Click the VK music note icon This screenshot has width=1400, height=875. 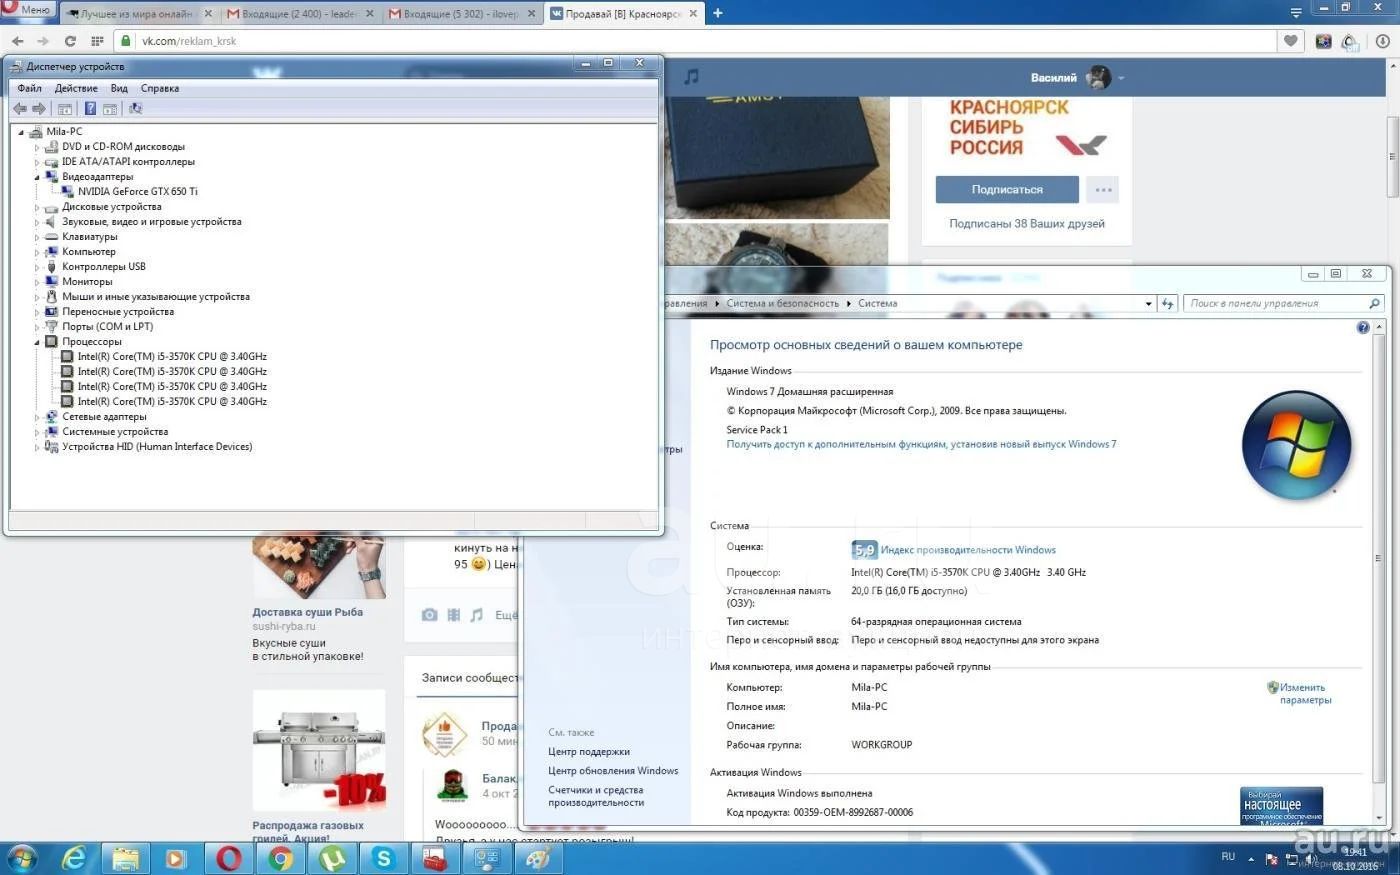pos(691,77)
